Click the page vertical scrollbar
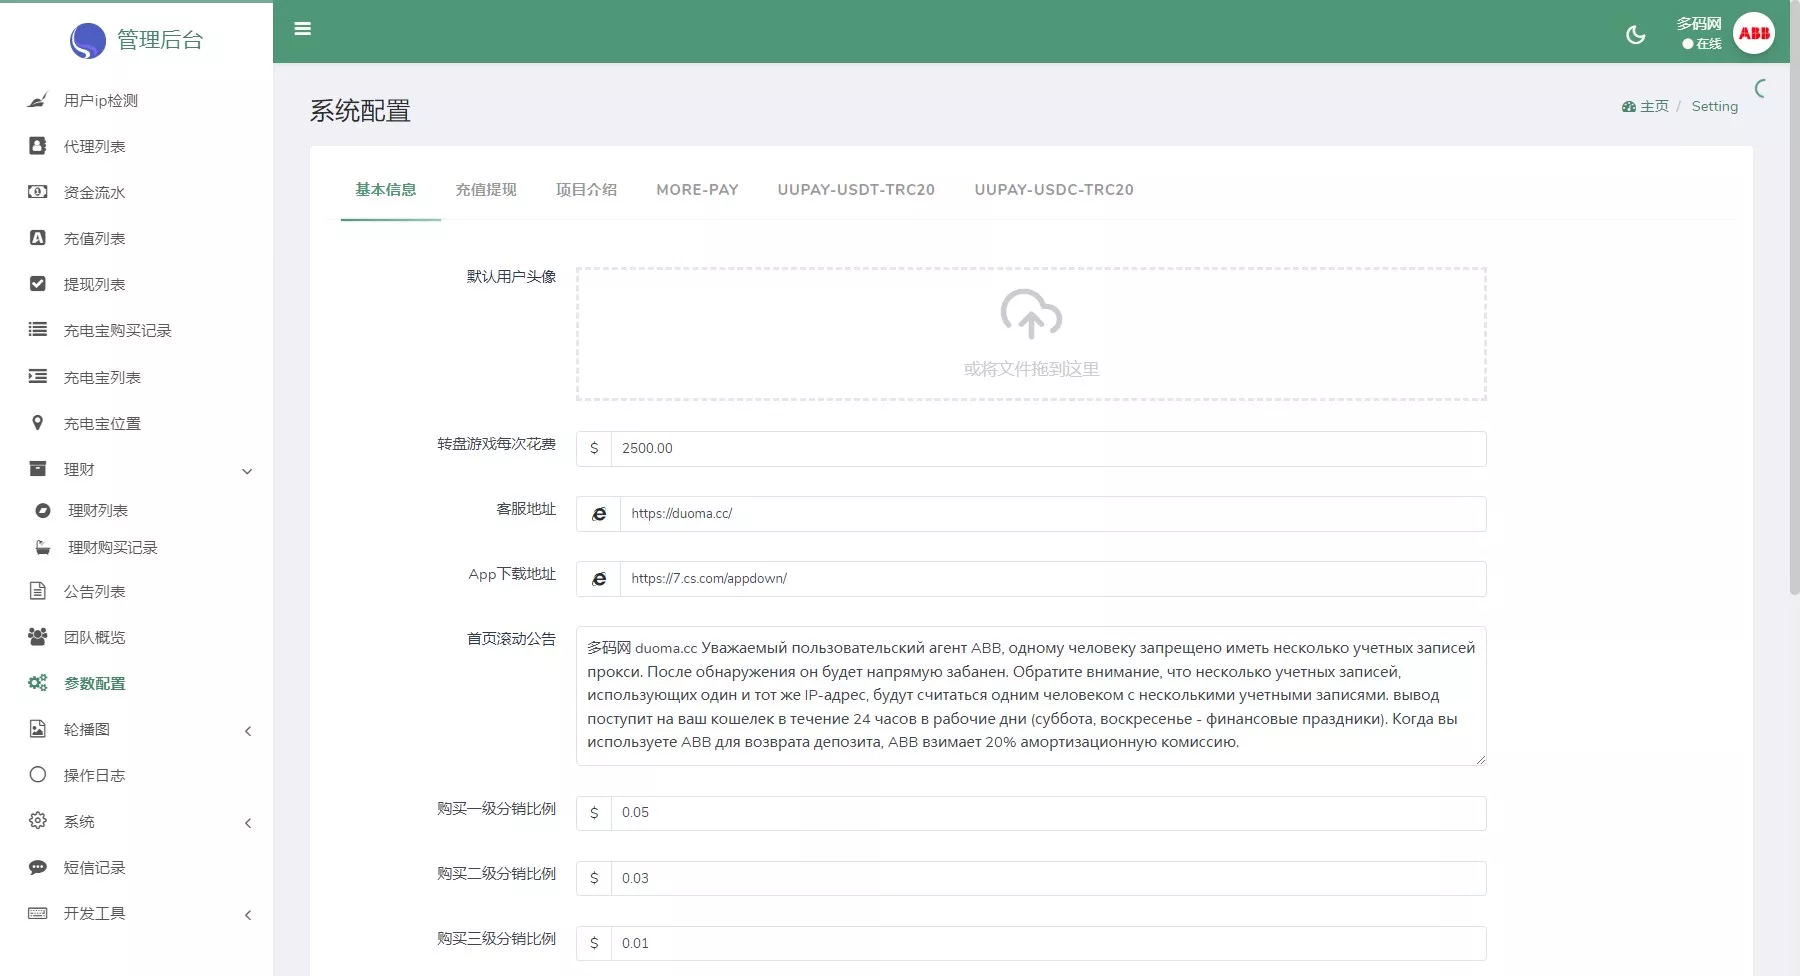The width and height of the screenshot is (1800, 976). [1792, 300]
